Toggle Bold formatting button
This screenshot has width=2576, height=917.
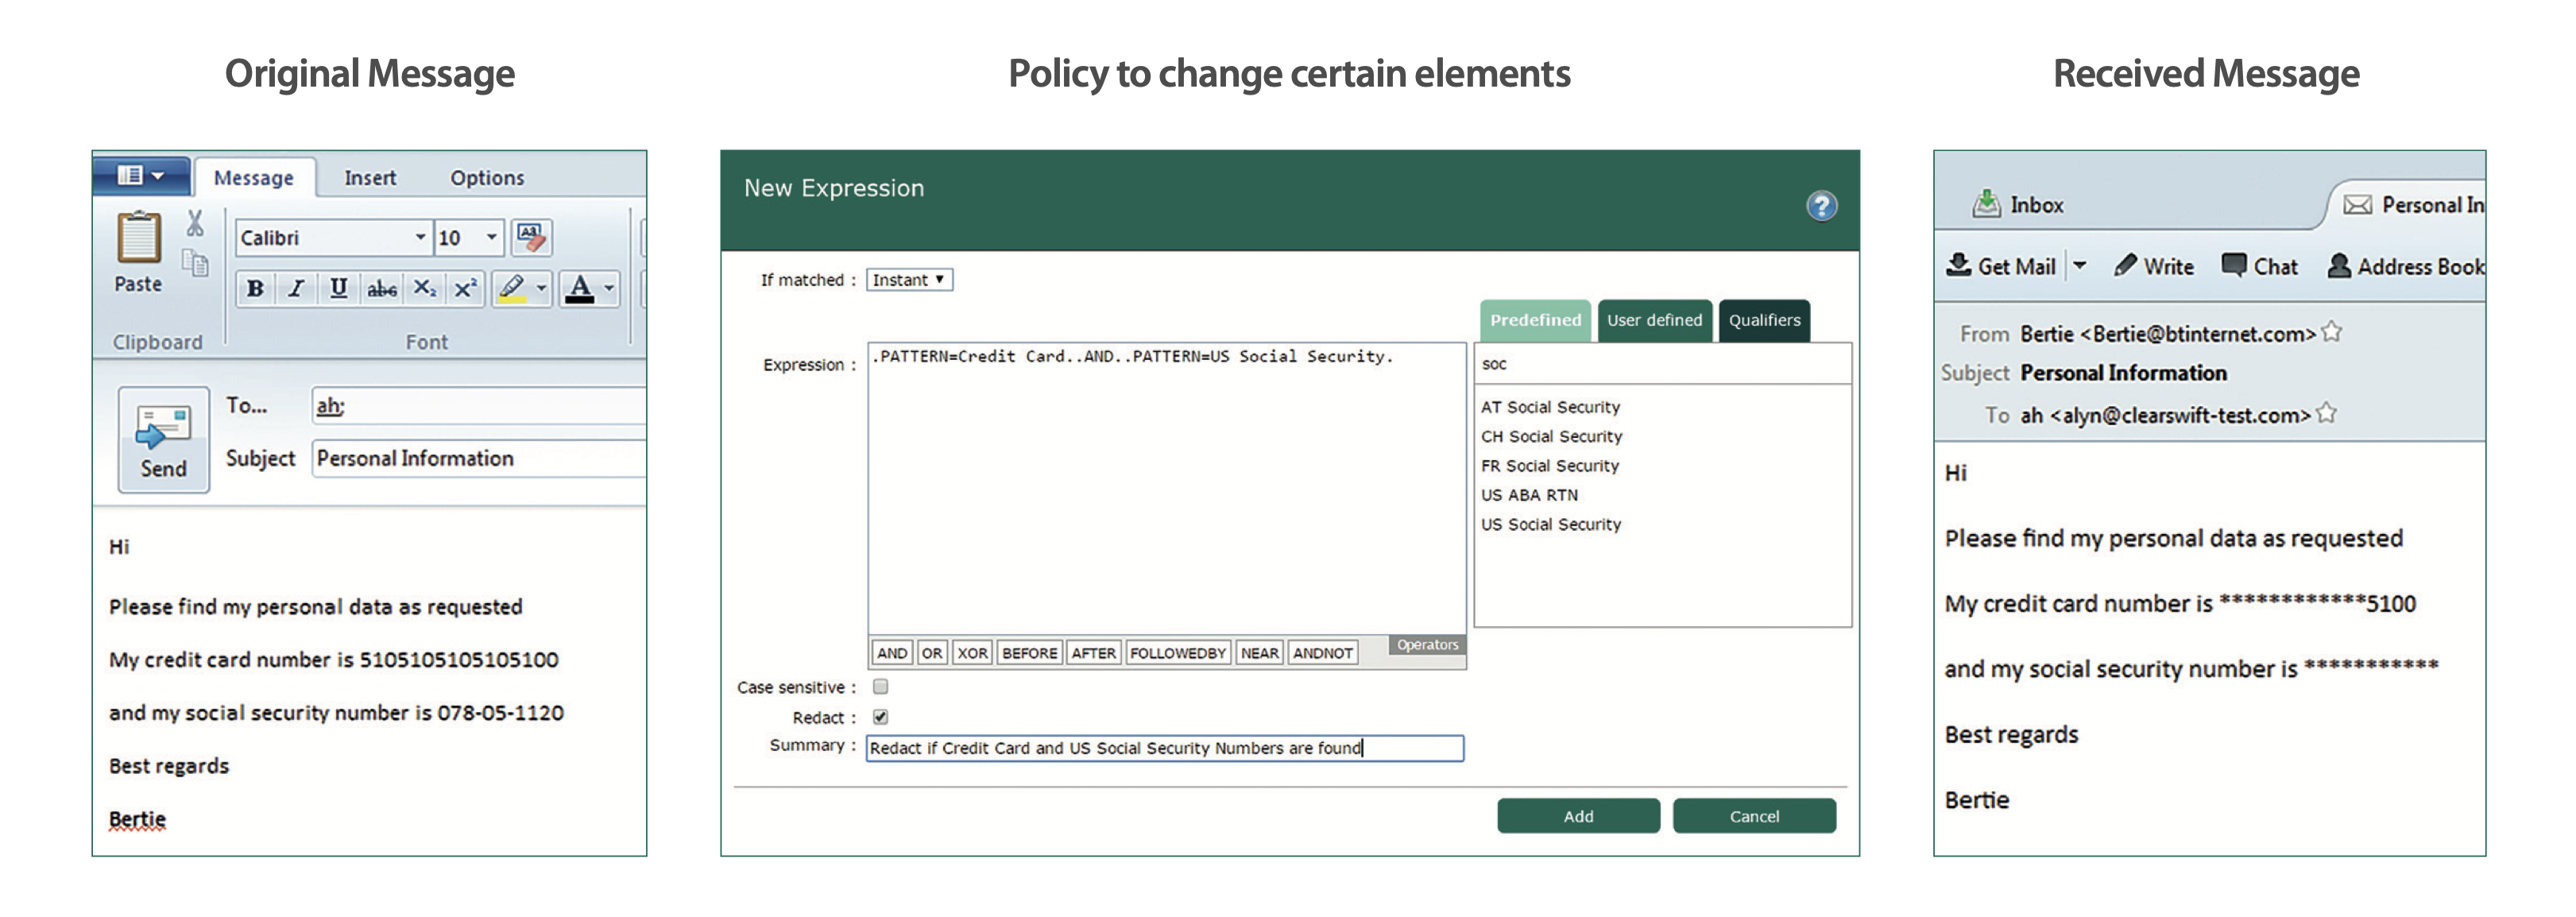pyautogui.click(x=255, y=289)
